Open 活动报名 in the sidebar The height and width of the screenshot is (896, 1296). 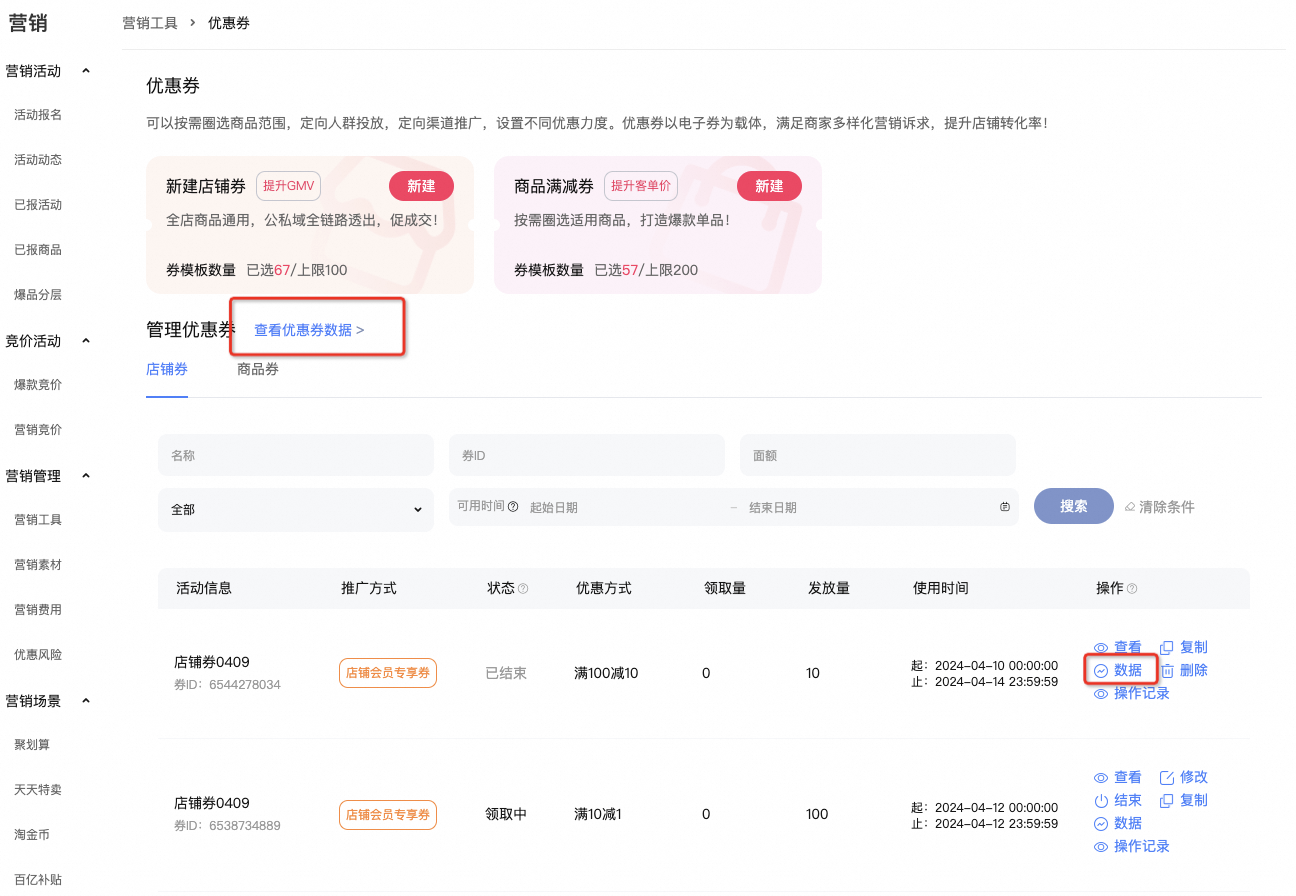point(38,115)
